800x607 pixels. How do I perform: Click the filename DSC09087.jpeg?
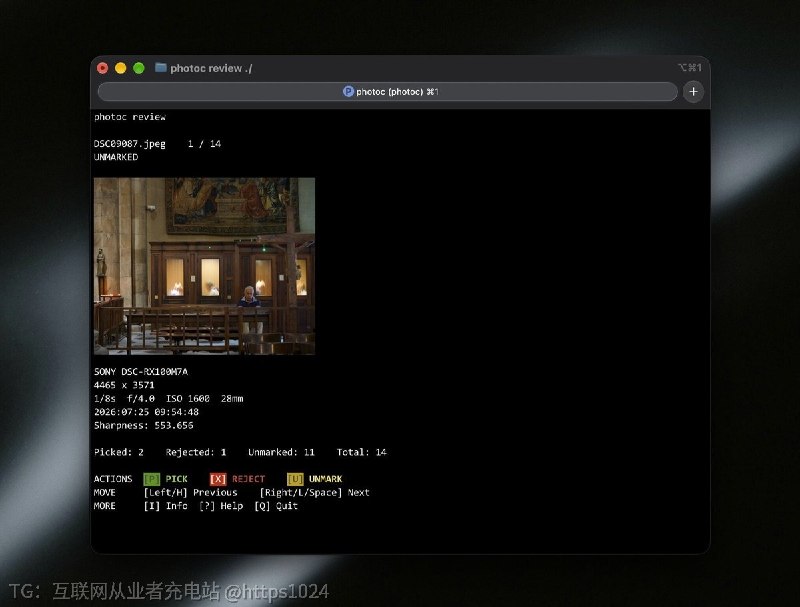click(x=130, y=144)
